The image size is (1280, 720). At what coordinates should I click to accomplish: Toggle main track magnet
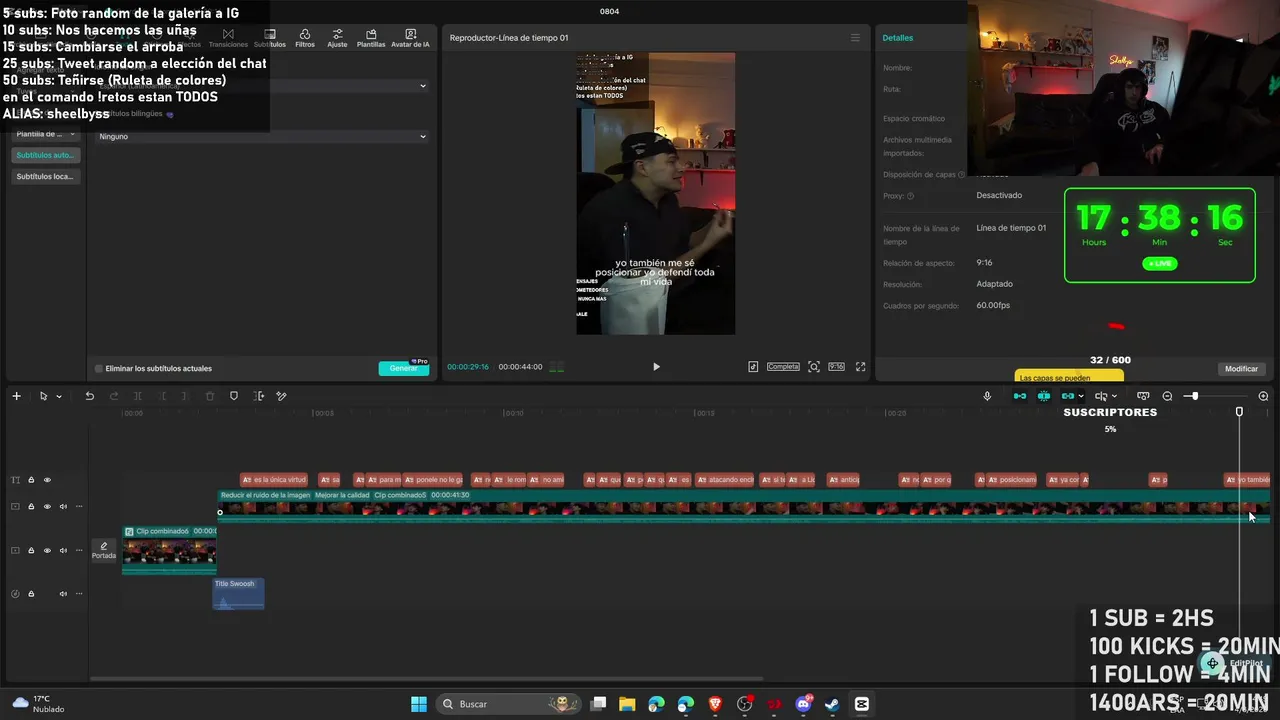coord(1020,396)
